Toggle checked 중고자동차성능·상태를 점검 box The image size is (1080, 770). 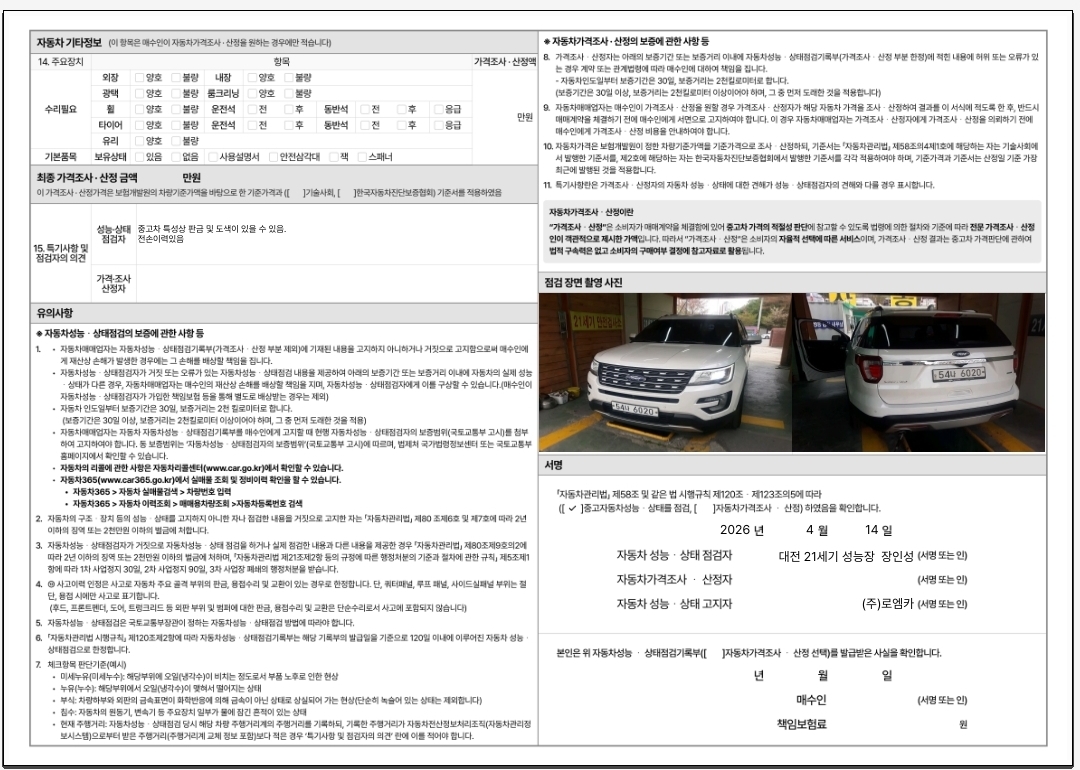point(572,508)
